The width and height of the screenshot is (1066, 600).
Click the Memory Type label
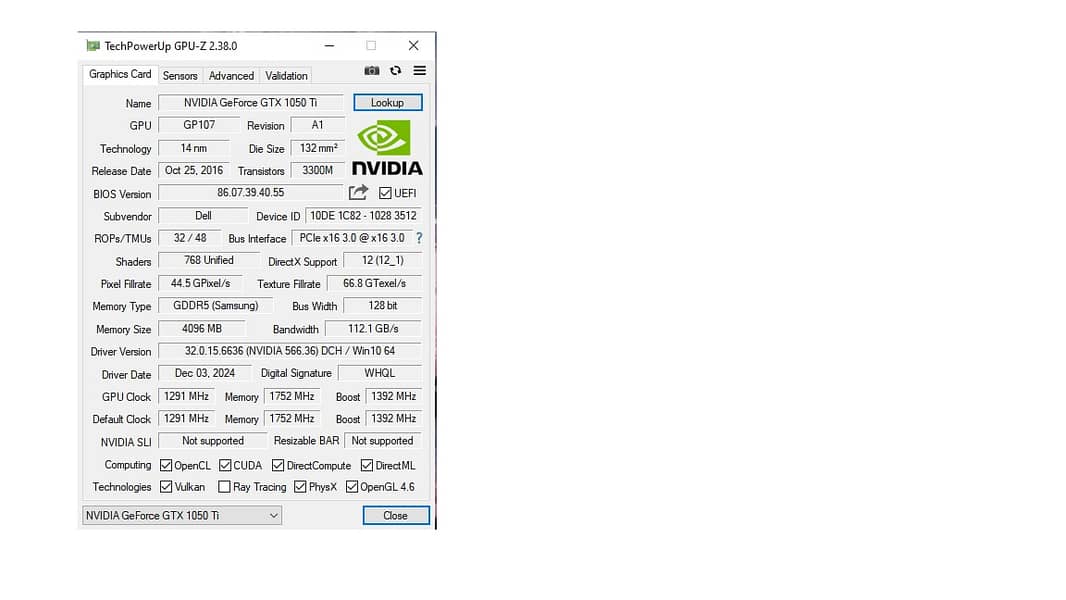tap(122, 306)
